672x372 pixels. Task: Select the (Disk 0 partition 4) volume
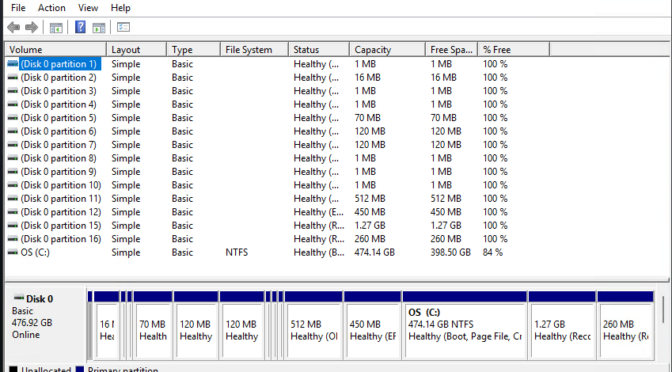(x=58, y=105)
